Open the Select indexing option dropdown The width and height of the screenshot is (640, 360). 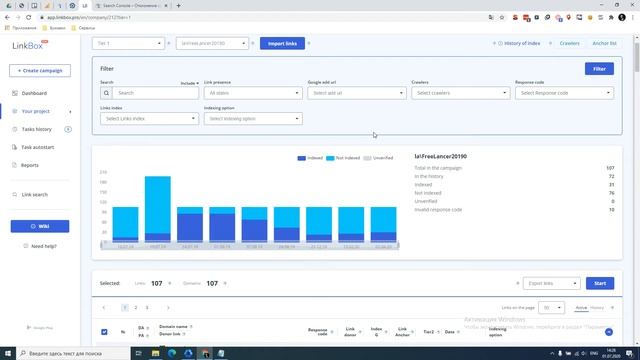click(253, 119)
